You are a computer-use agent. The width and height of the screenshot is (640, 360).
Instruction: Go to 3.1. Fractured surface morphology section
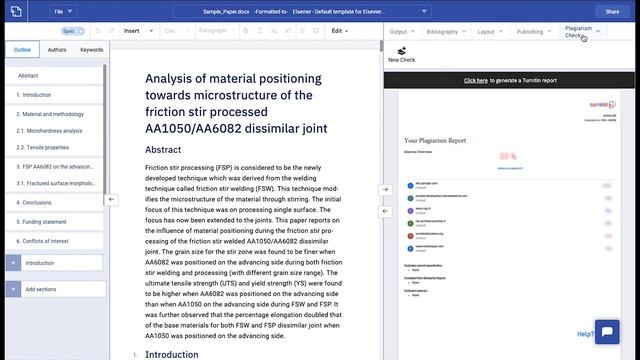(54, 183)
